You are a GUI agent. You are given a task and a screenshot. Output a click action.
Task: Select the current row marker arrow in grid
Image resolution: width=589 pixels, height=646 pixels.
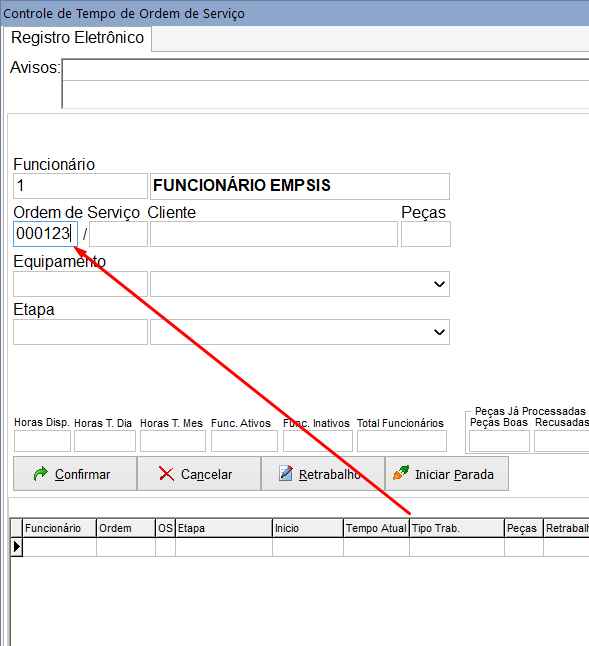point(16,547)
